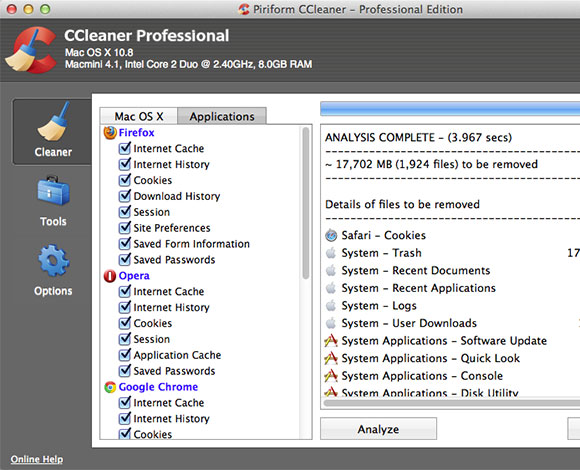Select 'System Applications – Quick Look' row
This screenshot has width=580, height=470.
coord(450,358)
